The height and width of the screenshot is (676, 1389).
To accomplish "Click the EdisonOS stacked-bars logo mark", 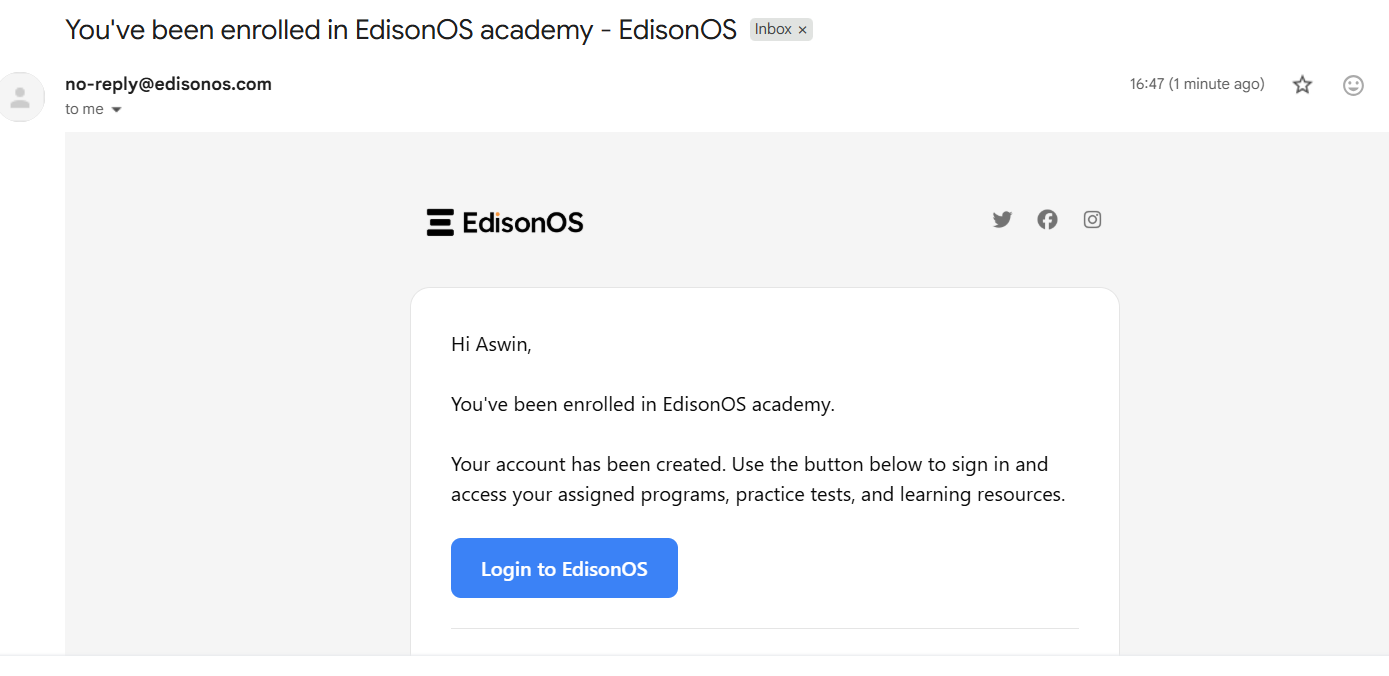I will coord(440,222).
